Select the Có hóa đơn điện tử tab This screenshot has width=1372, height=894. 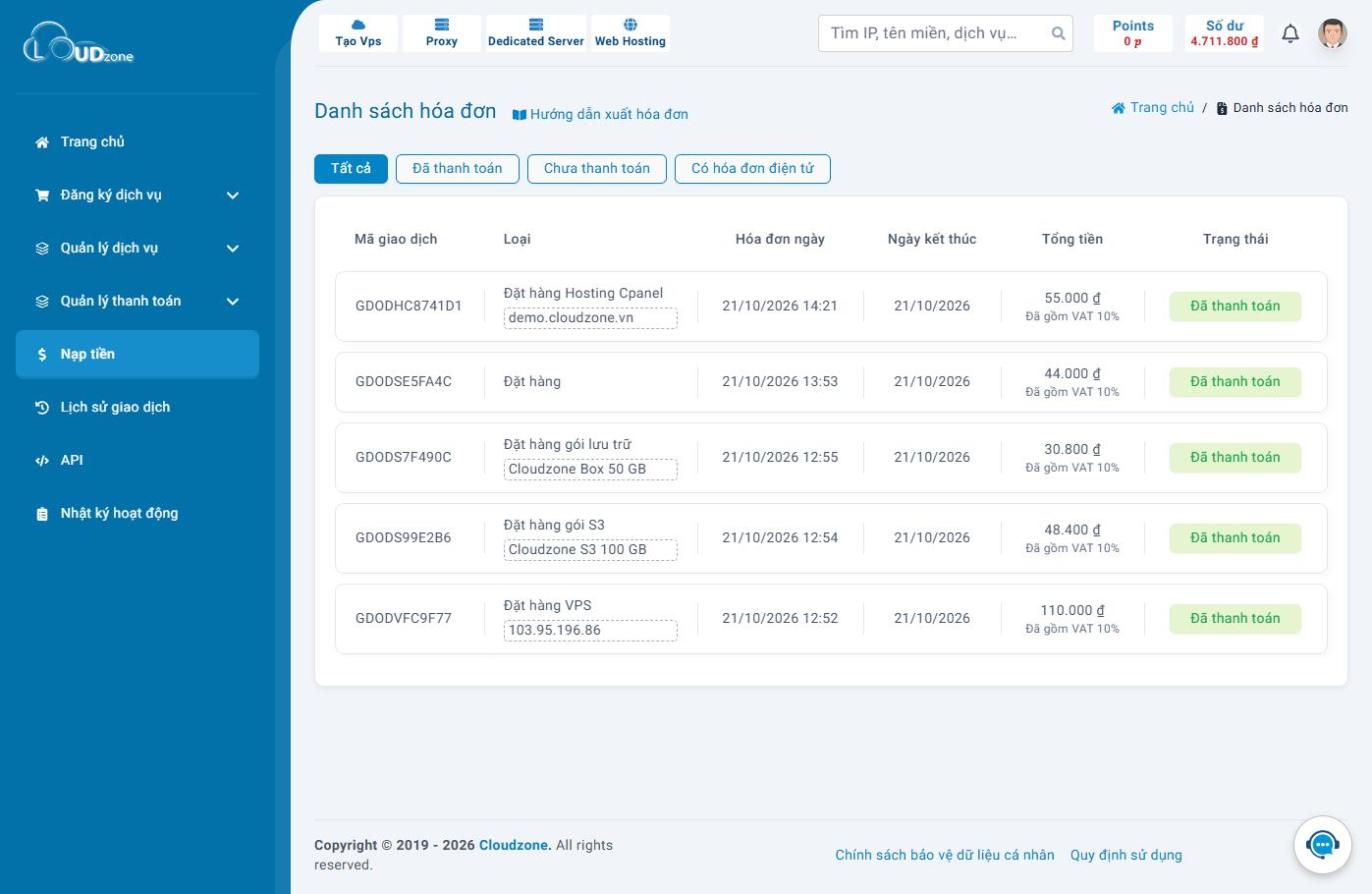tap(753, 168)
